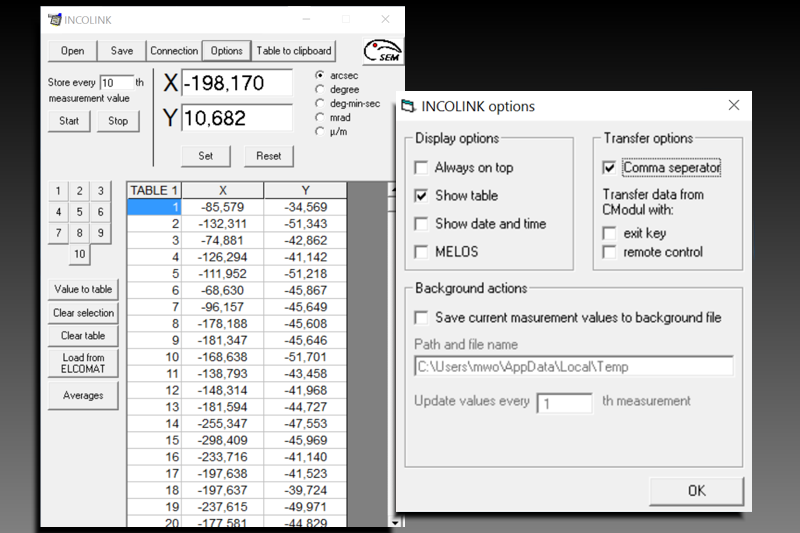Click the Open button
Viewport: 800px width, 533px height.
tap(72, 51)
